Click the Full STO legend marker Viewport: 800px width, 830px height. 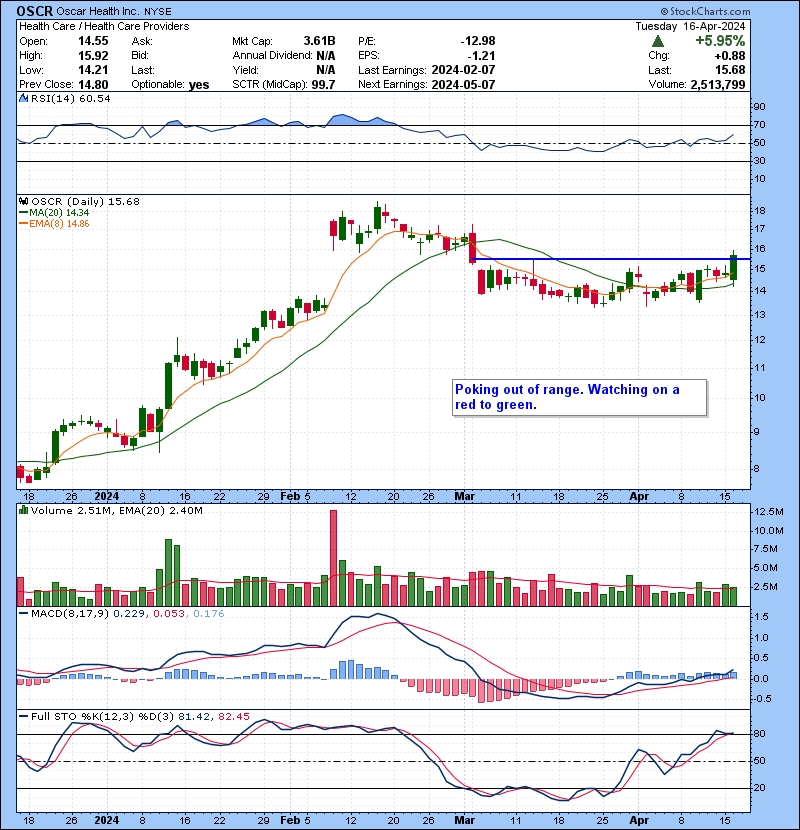tap(22, 716)
